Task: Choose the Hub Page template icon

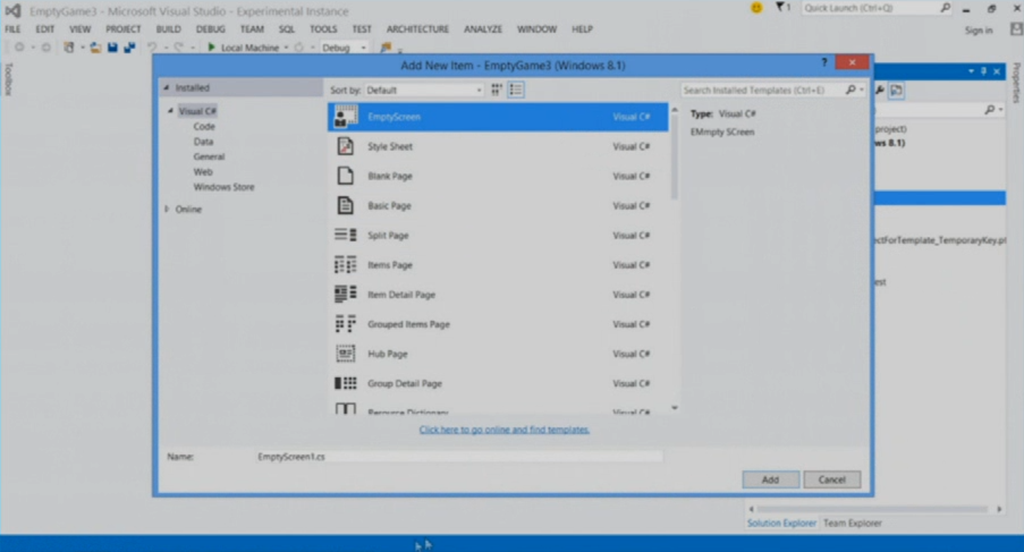Action: 345,353
